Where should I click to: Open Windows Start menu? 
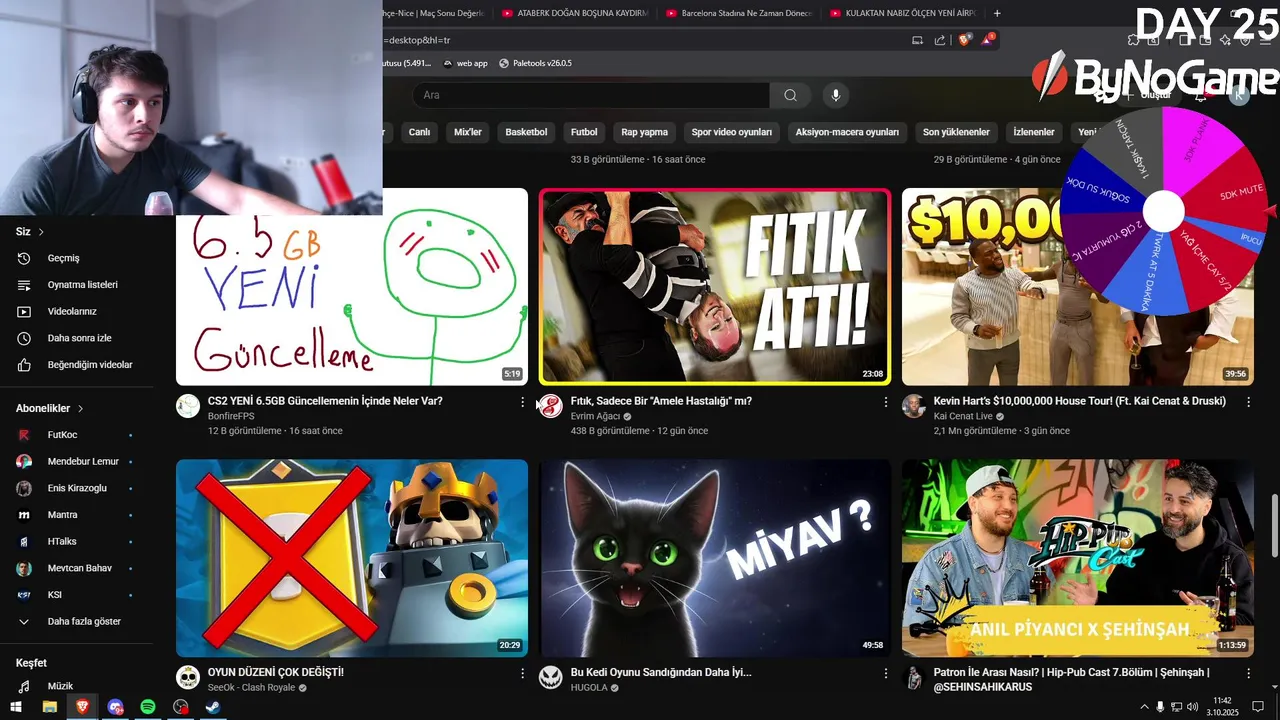click(x=16, y=707)
